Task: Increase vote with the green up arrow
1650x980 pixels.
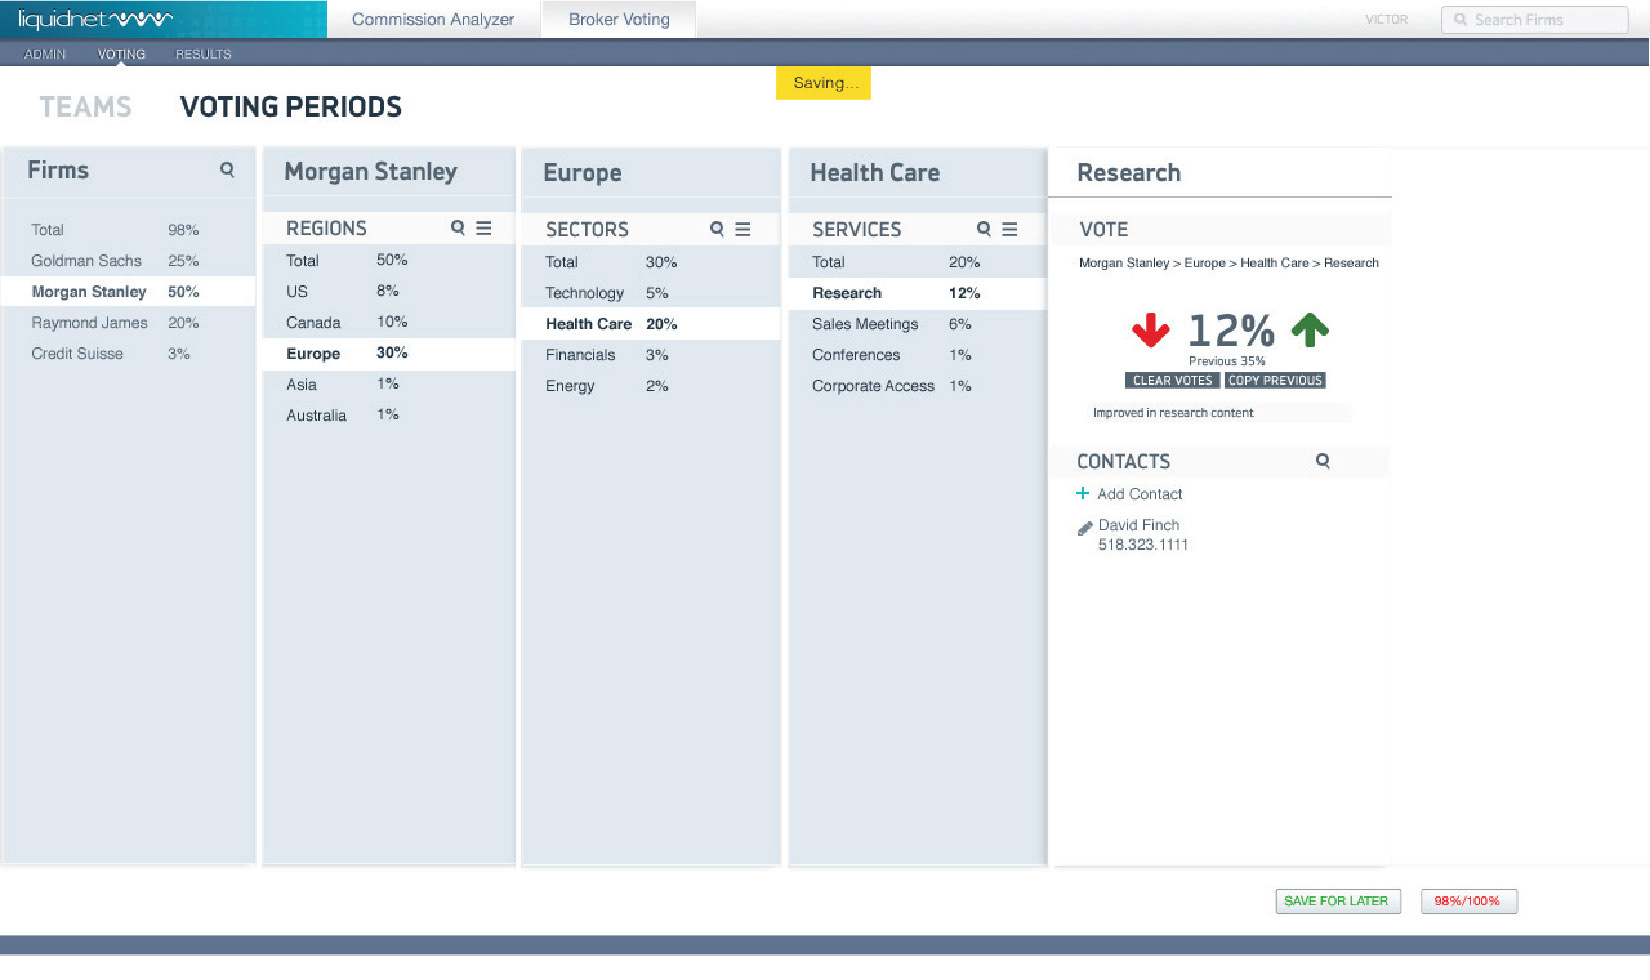Action: [1310, 330]
